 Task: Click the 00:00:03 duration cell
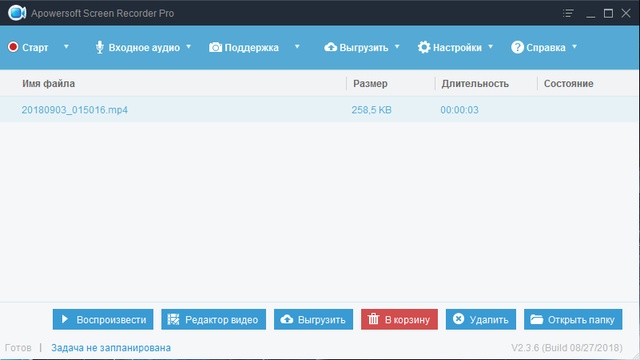[x=459, y=110]
